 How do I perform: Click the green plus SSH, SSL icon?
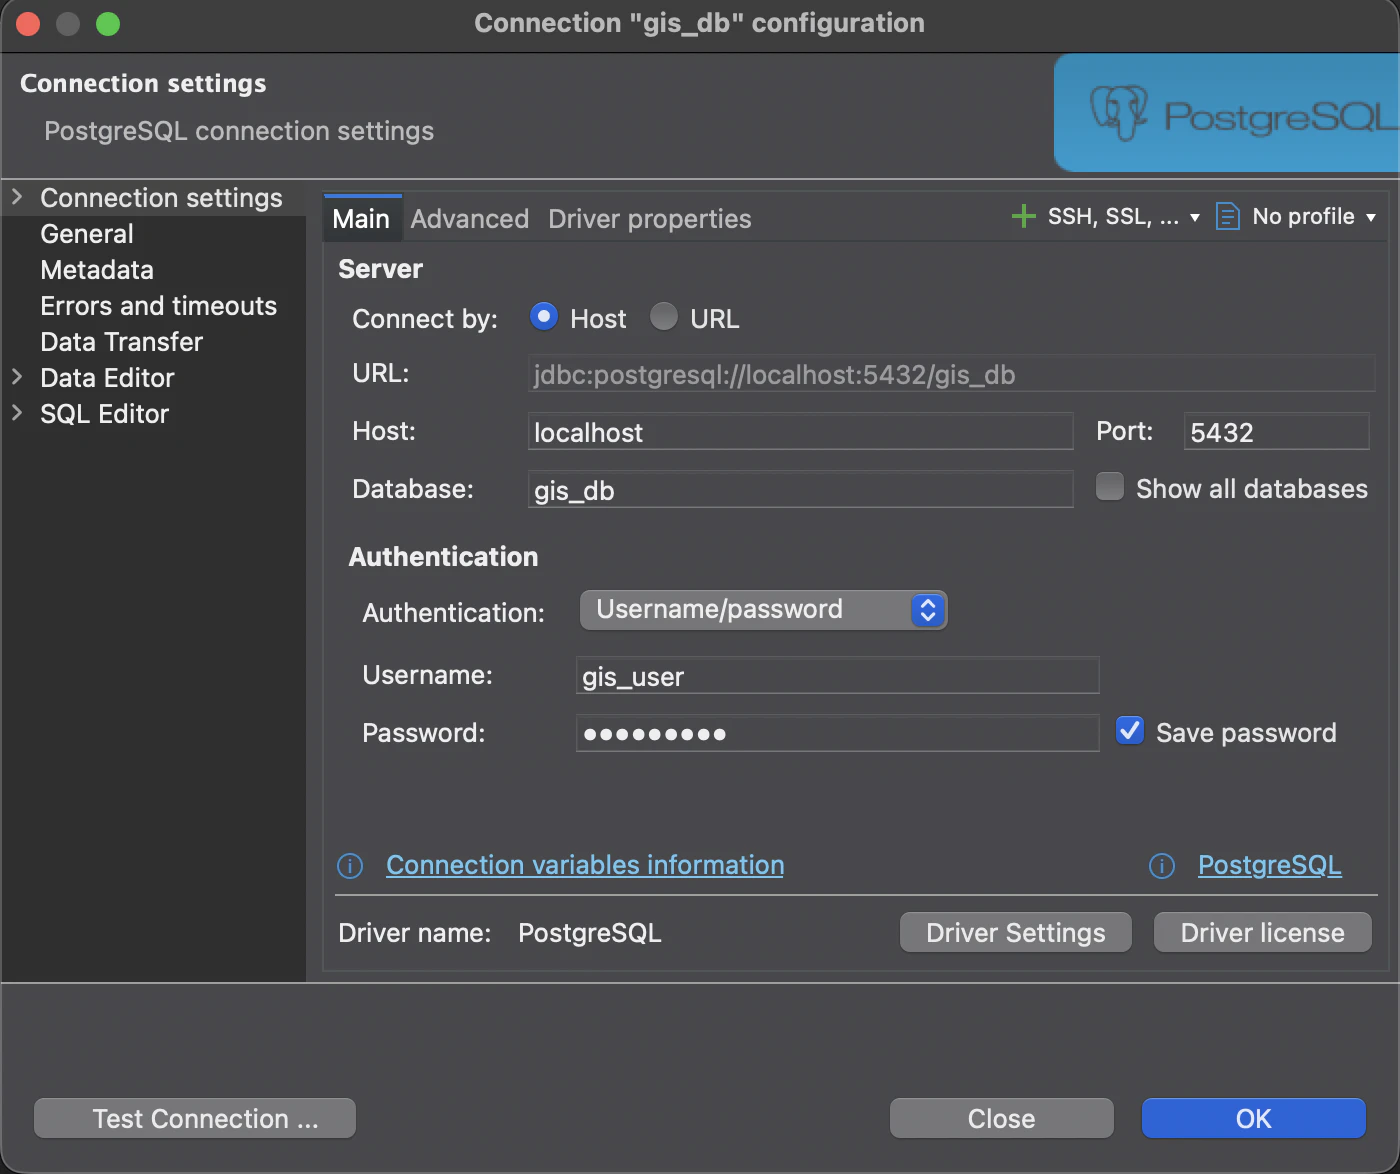tap(1023, 216)
